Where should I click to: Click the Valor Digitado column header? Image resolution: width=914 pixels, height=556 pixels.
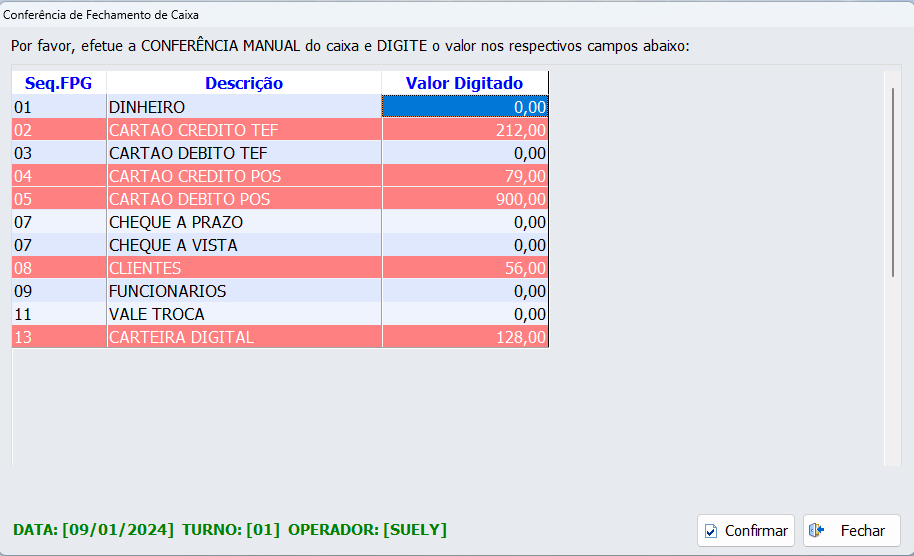click(x=464, y=83)
